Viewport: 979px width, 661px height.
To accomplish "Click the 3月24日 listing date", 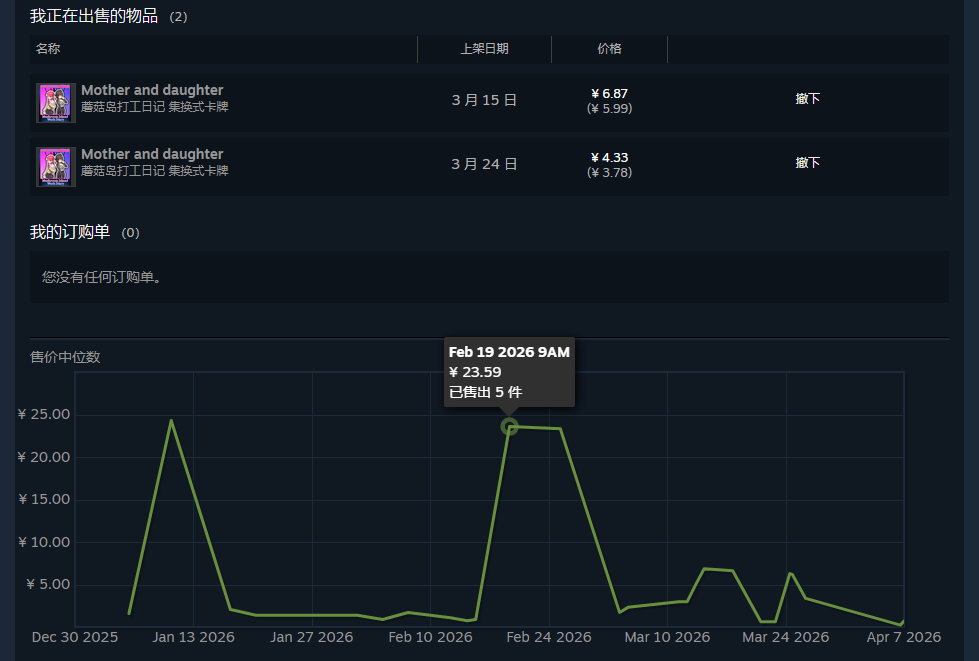I will click(x=484, y=164).
